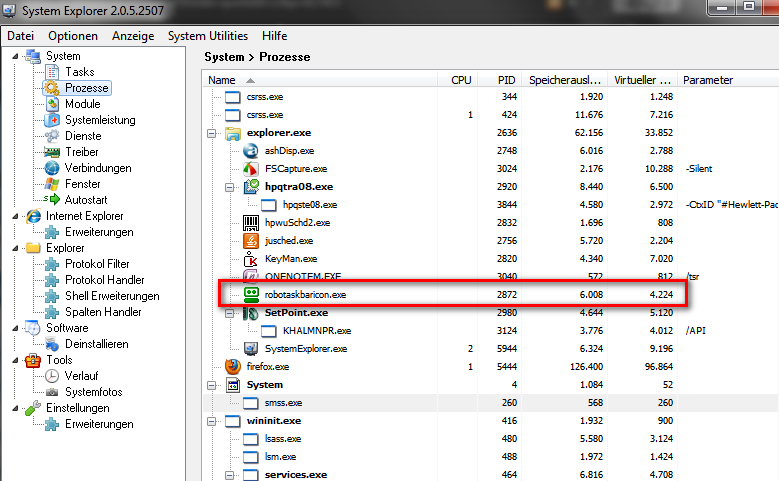Image resolution: width=779 pixels, height=481 pixels.
Task: Click the firefox.exe Firefox icon
Action: coord(233,367)
